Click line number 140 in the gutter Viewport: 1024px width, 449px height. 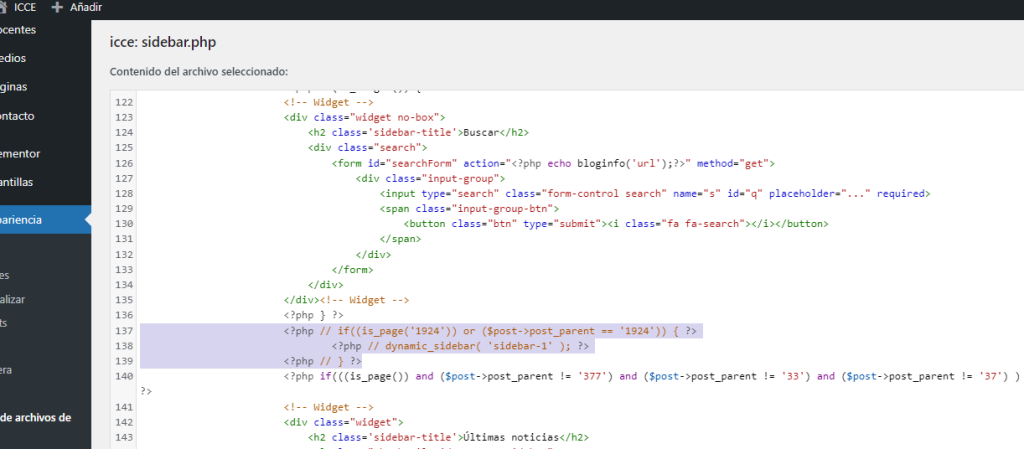[124, 376]
